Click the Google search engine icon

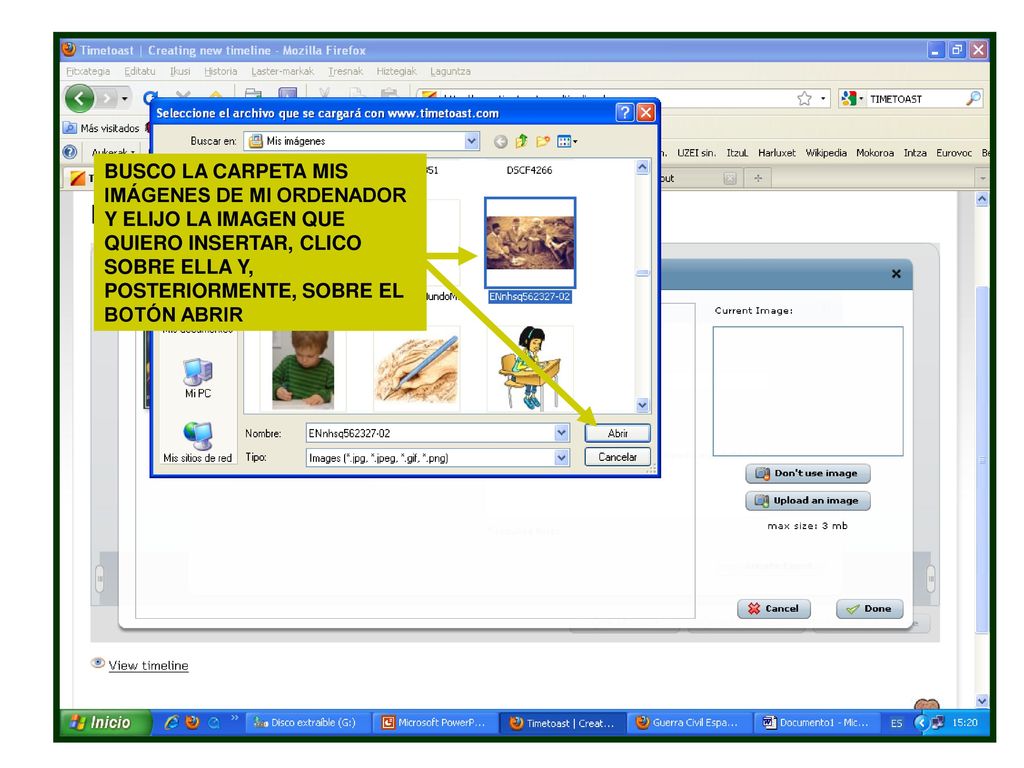848,99
